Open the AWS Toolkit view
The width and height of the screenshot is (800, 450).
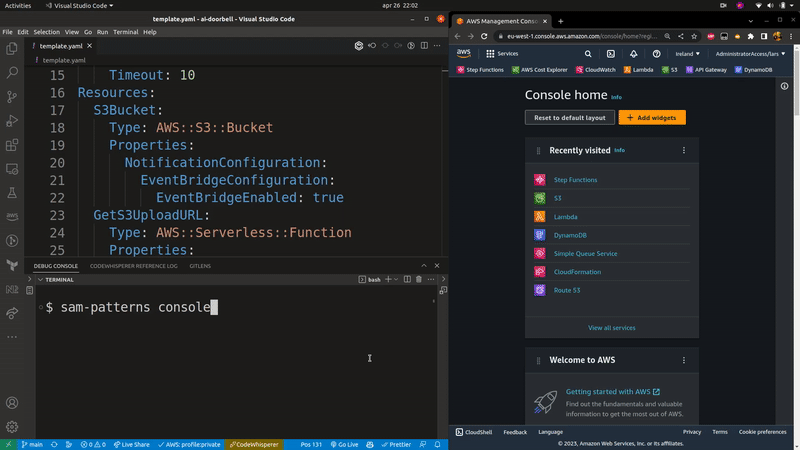click(x=12, y=217)
